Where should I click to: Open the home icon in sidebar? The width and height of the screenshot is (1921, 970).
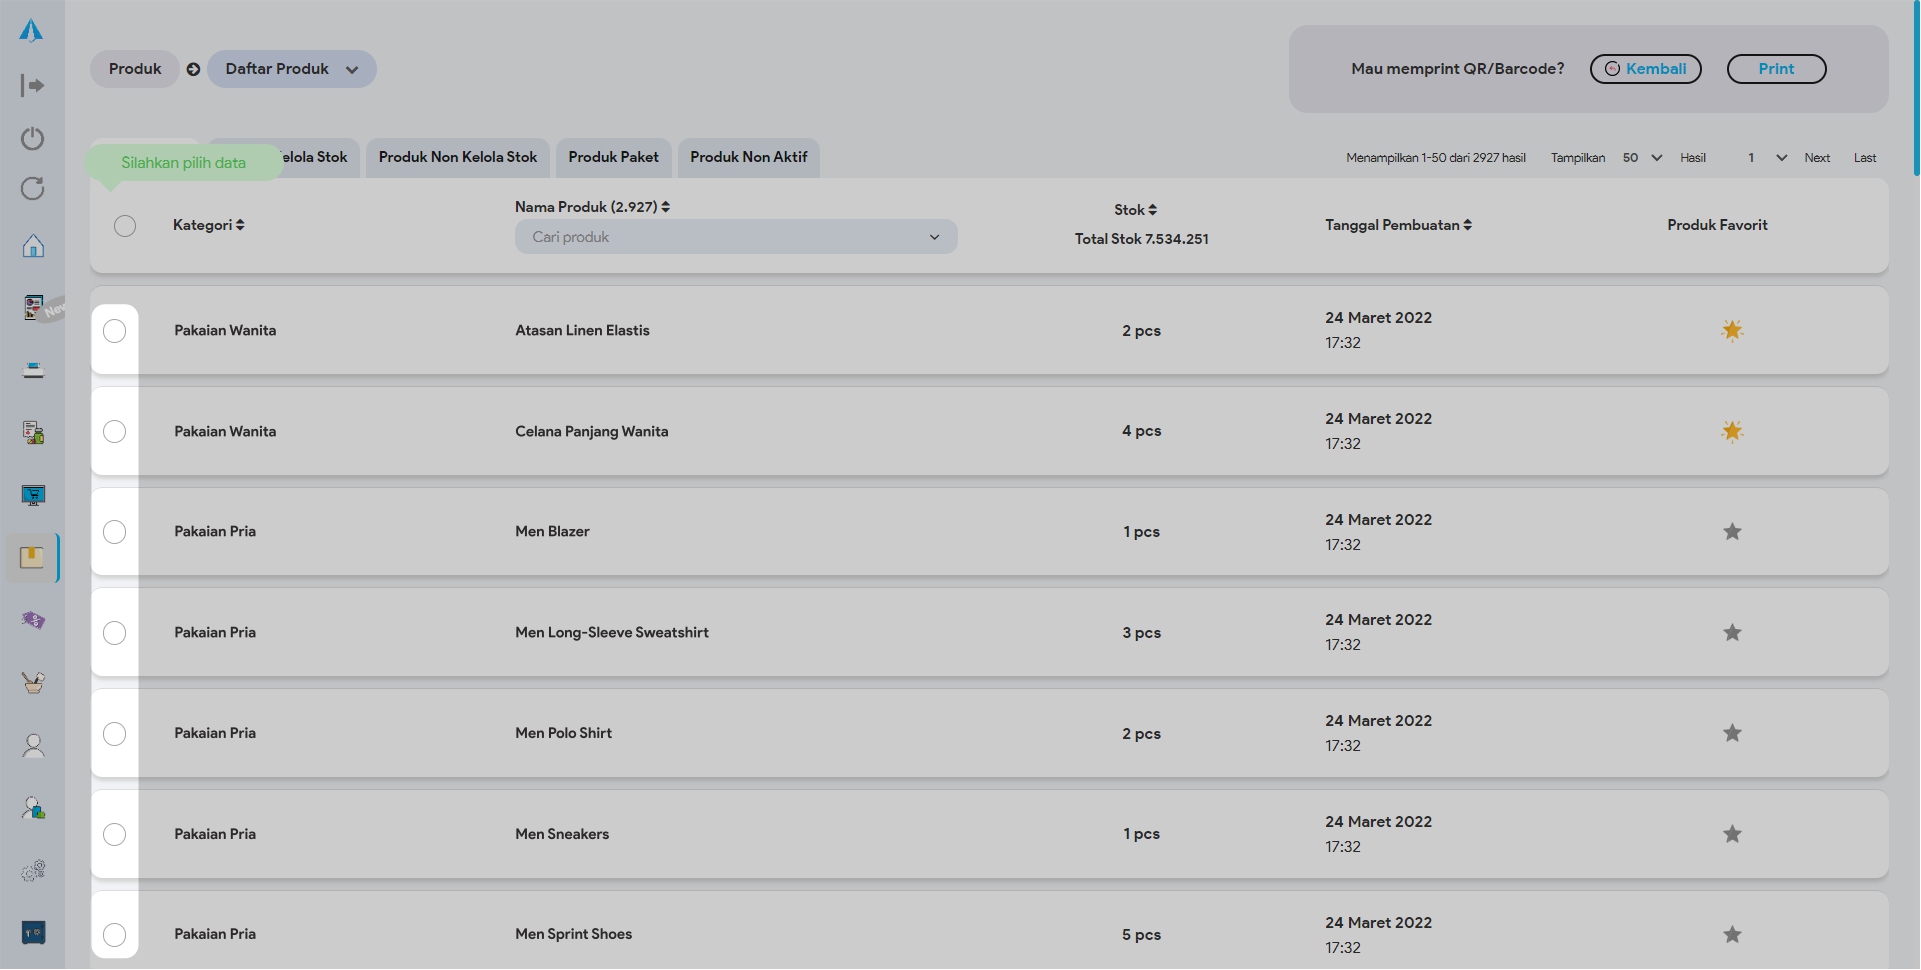tap(33, 246)
